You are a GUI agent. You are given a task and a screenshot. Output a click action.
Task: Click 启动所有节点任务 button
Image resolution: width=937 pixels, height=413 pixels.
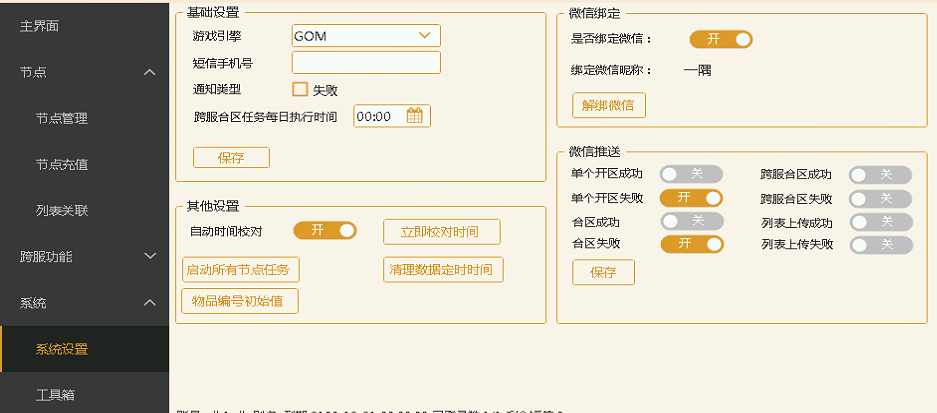tap(240, 269)
